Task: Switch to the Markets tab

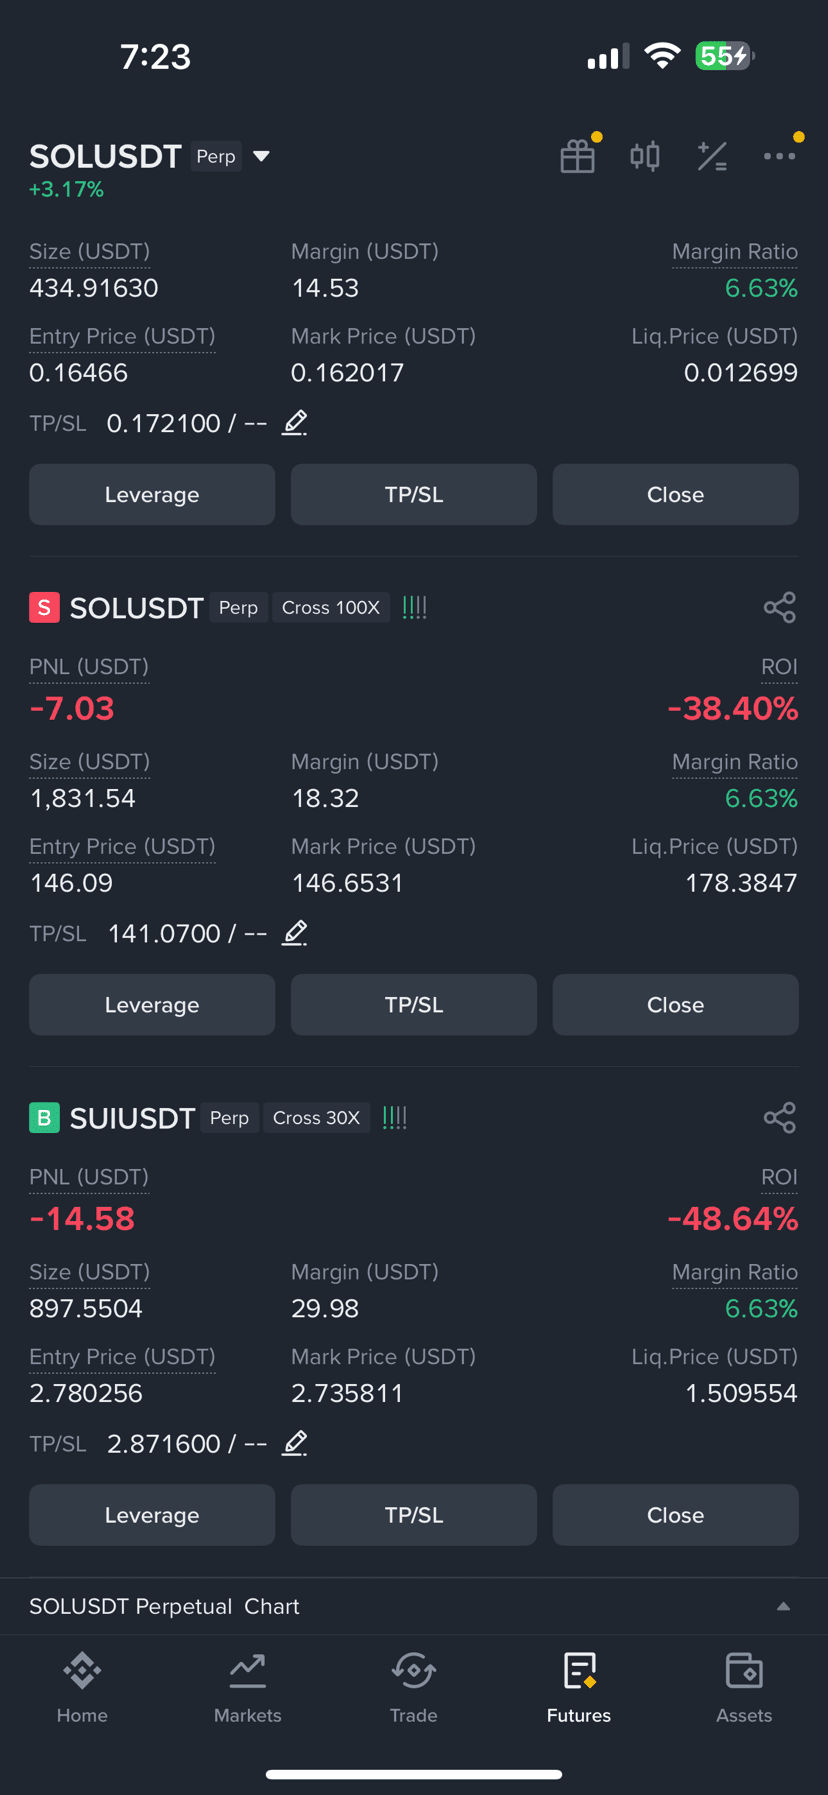Action: 248,1688
